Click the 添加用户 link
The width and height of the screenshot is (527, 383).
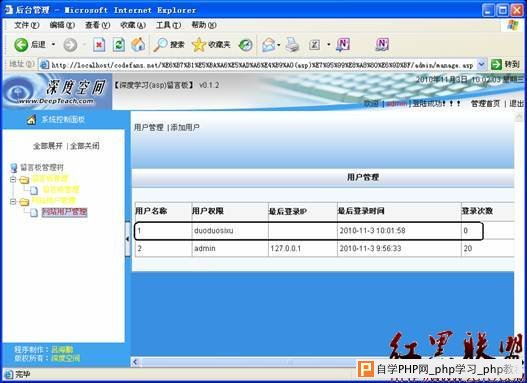(185, 127)
